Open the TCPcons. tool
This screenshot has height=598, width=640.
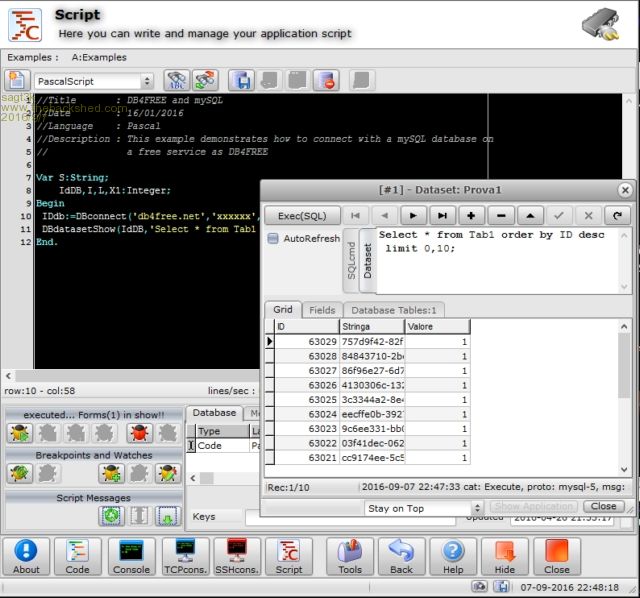click(184, 557)
